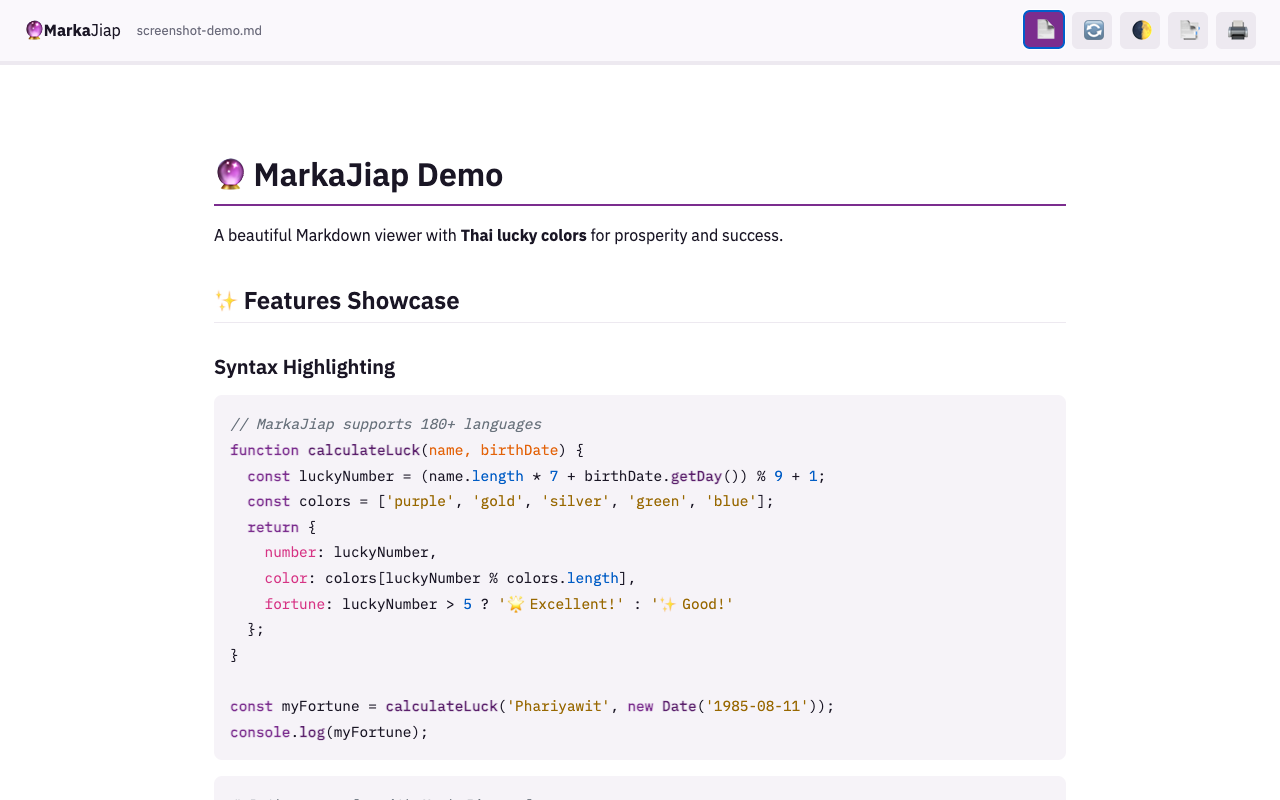1280x800 pixels.
Task: Click the bold "Thai lucky colors" text
Action: [x=523, y=236]
